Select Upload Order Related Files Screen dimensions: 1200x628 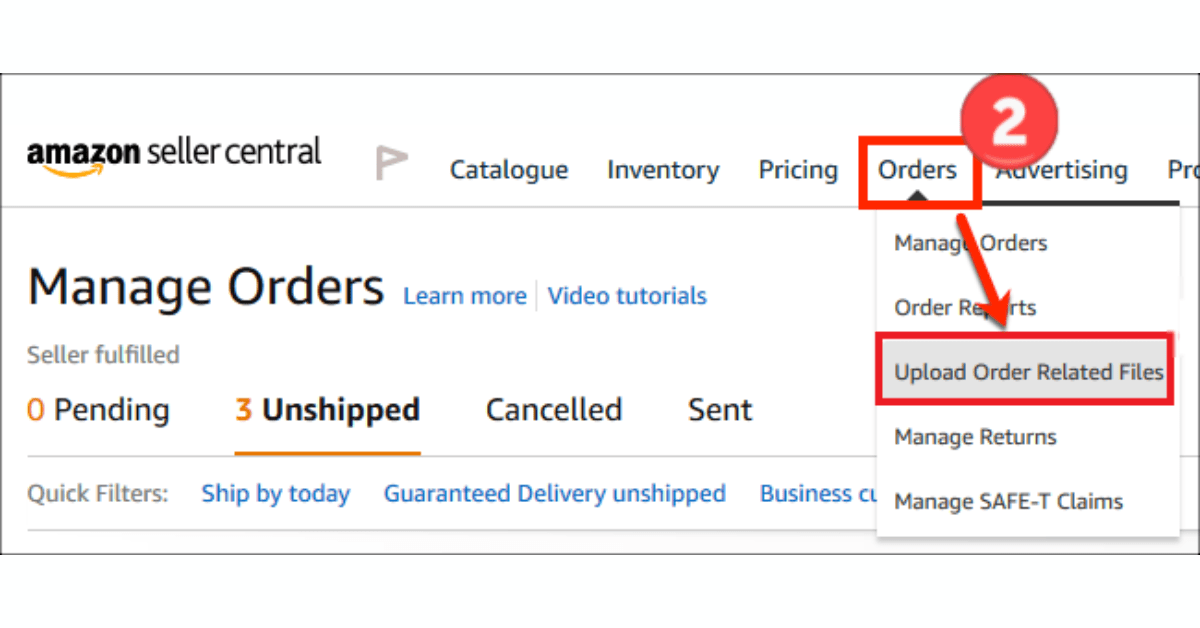pos(1028,372)
